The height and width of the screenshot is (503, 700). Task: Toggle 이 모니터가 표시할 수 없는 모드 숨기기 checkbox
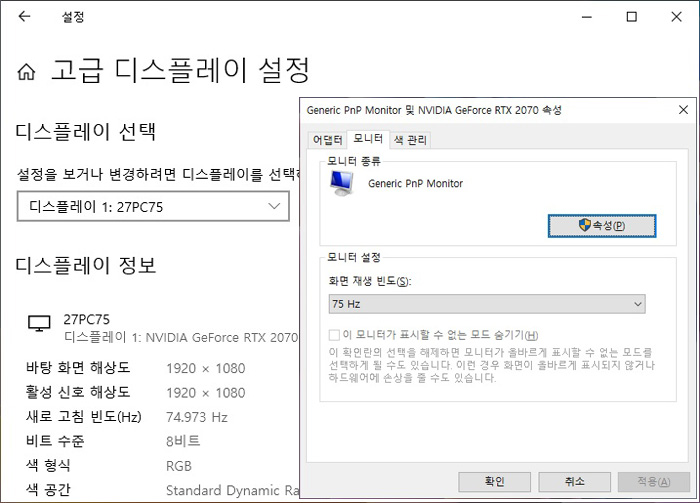coord(334,335)
